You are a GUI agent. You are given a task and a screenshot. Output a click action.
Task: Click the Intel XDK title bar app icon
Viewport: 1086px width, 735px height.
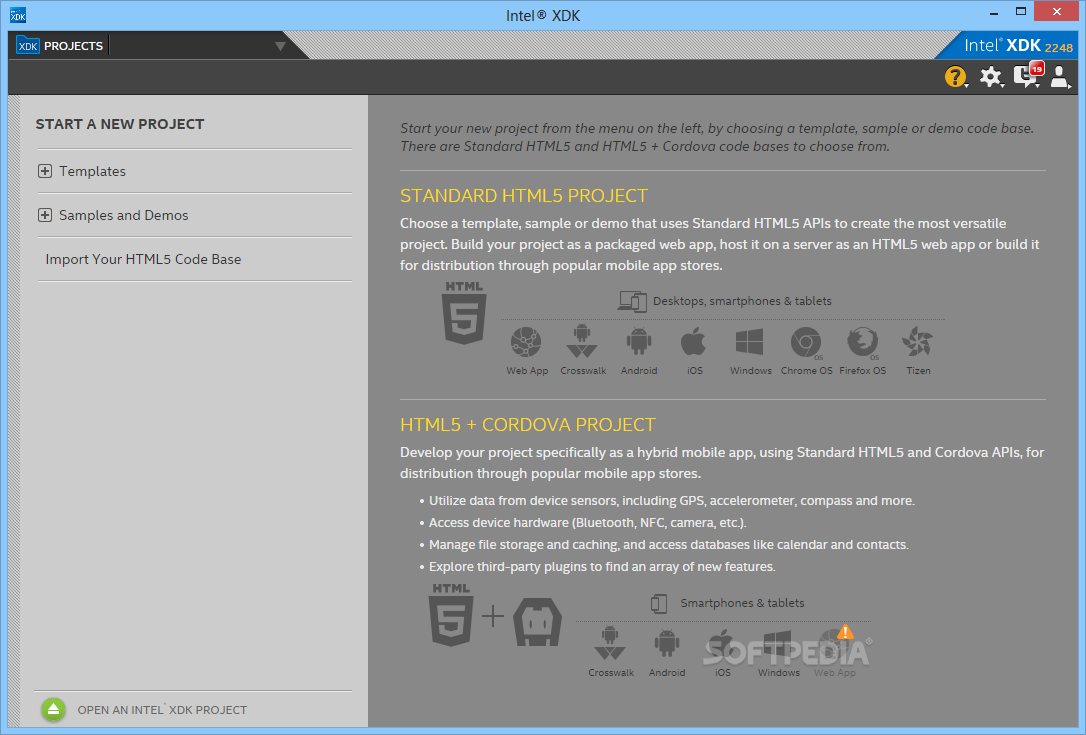pyautogui.click(x=18, y=15)
